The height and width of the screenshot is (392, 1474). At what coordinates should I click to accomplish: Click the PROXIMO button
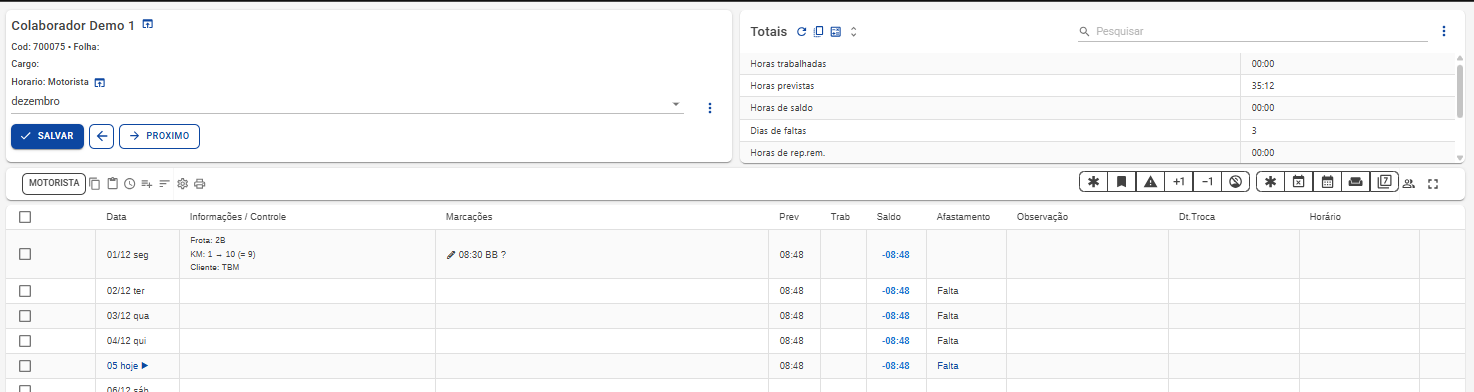point(159,136)
